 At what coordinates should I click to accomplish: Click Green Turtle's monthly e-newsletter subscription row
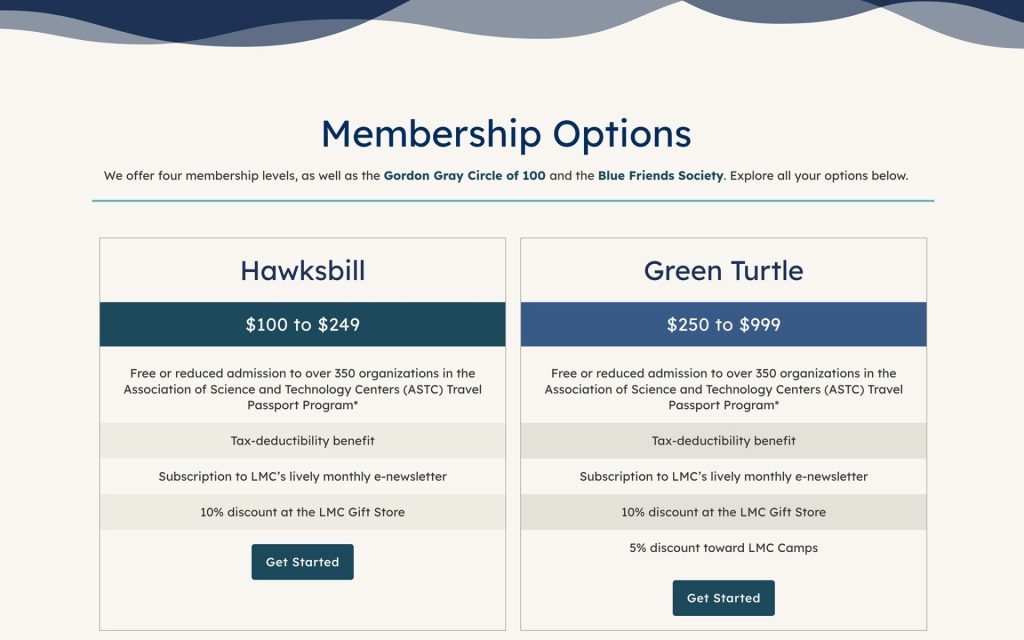pos(724,477)
